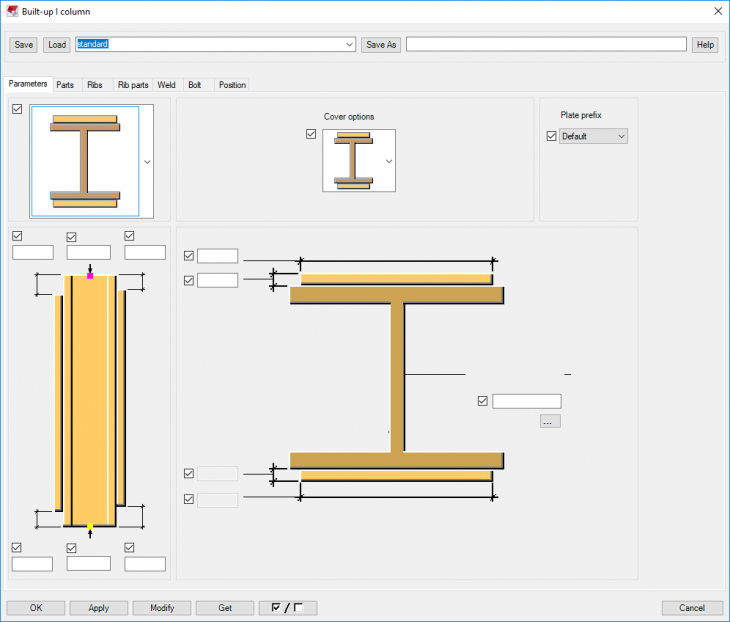
Task: Expand the saved settings 'standard' dropdown
Action: click(349, 45)
